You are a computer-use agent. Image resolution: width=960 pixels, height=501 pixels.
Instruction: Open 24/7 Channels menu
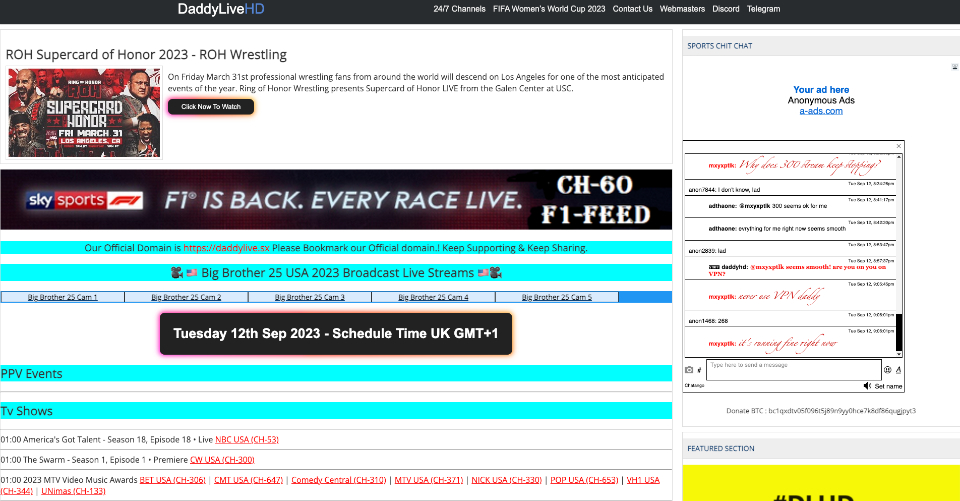pyautogui.click(x=459, y=9)
